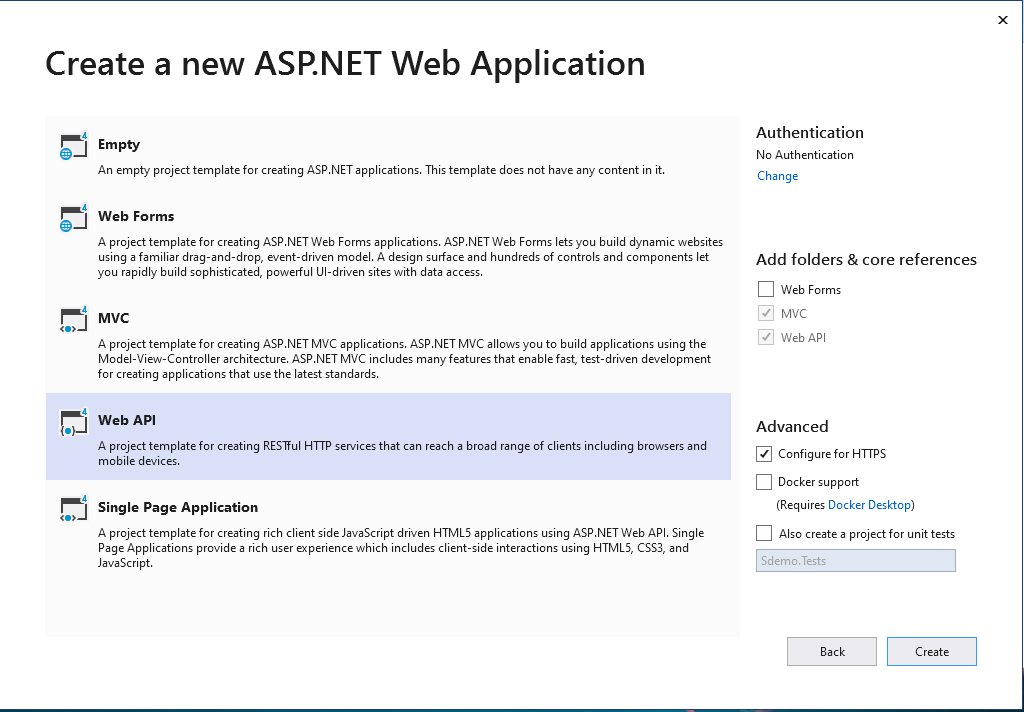The height and width of the screenshot is (712, 1024).
Task: Close the dialog window
Action: point(1003,20)
